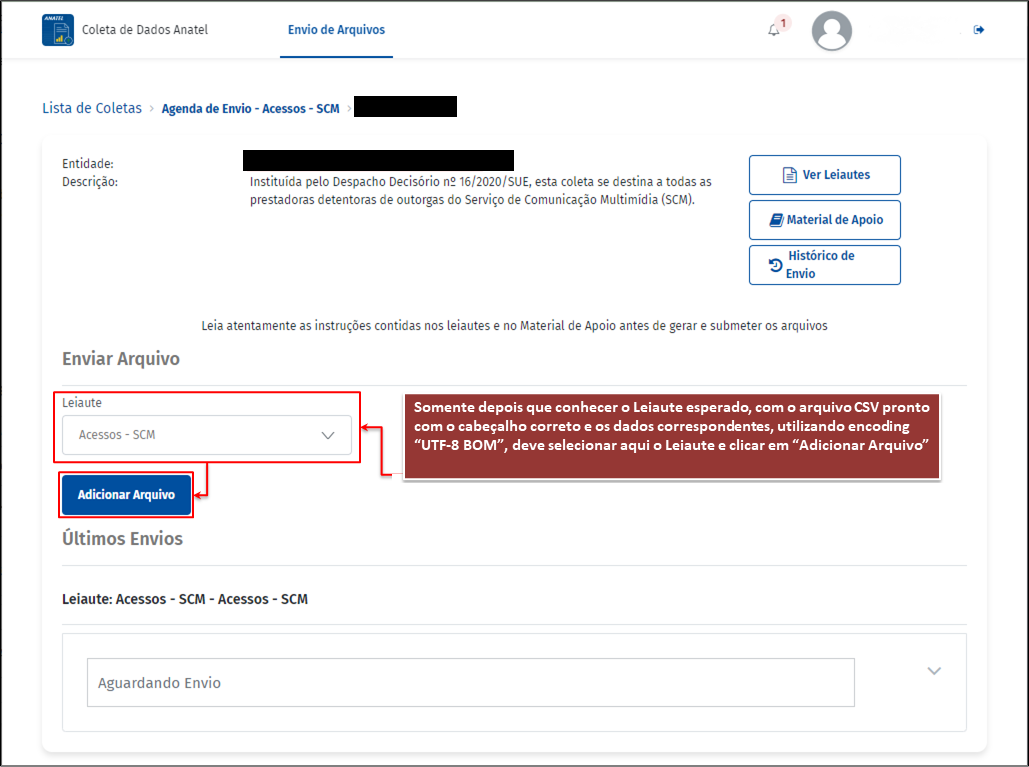
Task: Expand the Aguardando Envio panel chevron
Action: pos(934,671)
